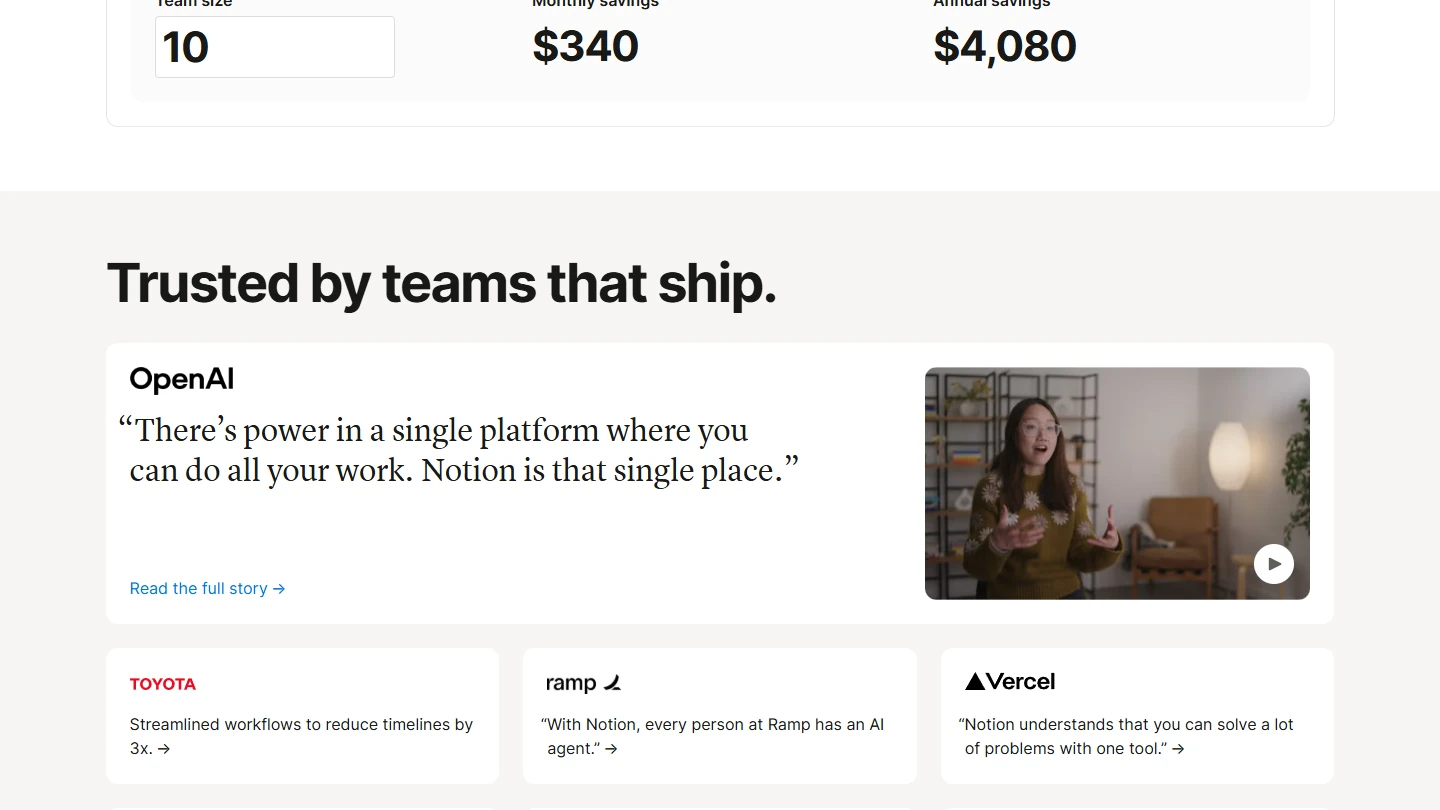Click the $340 monthly savings value

585,47
